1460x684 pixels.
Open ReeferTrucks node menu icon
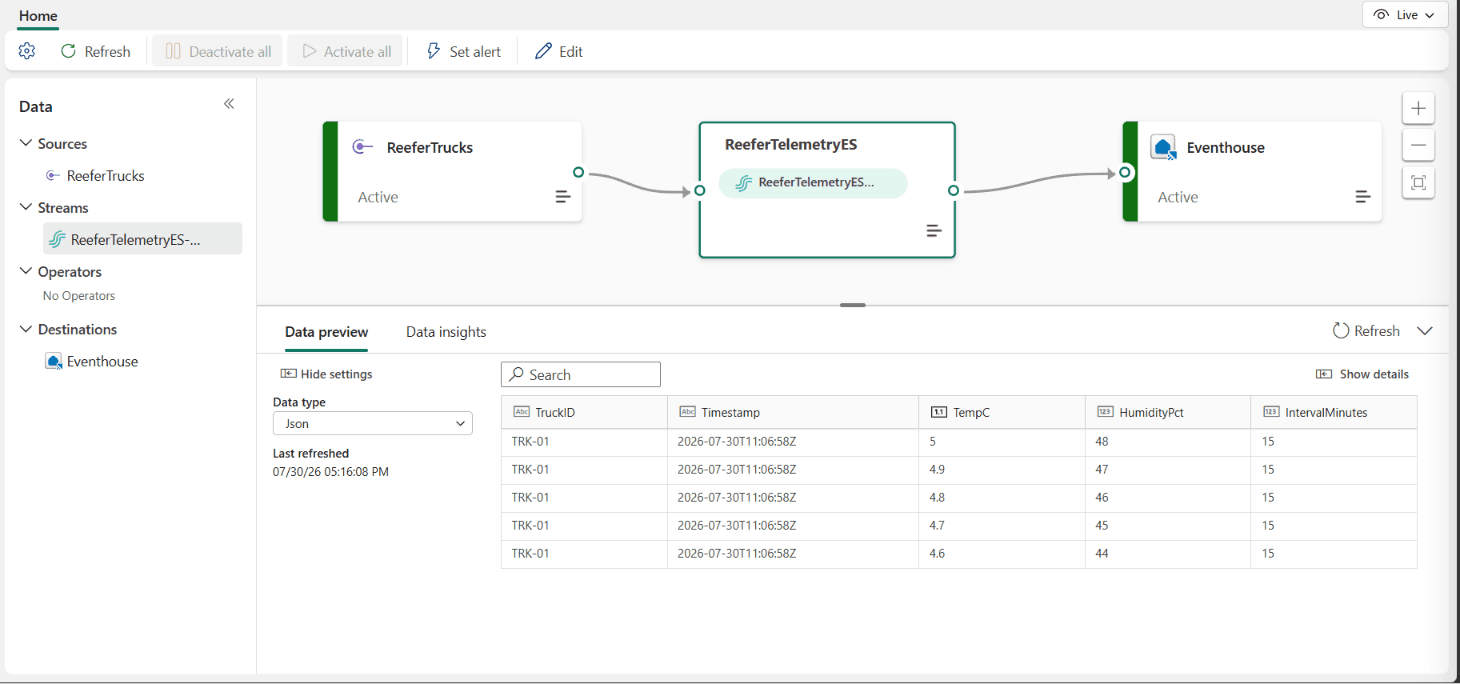click(563, 197)
